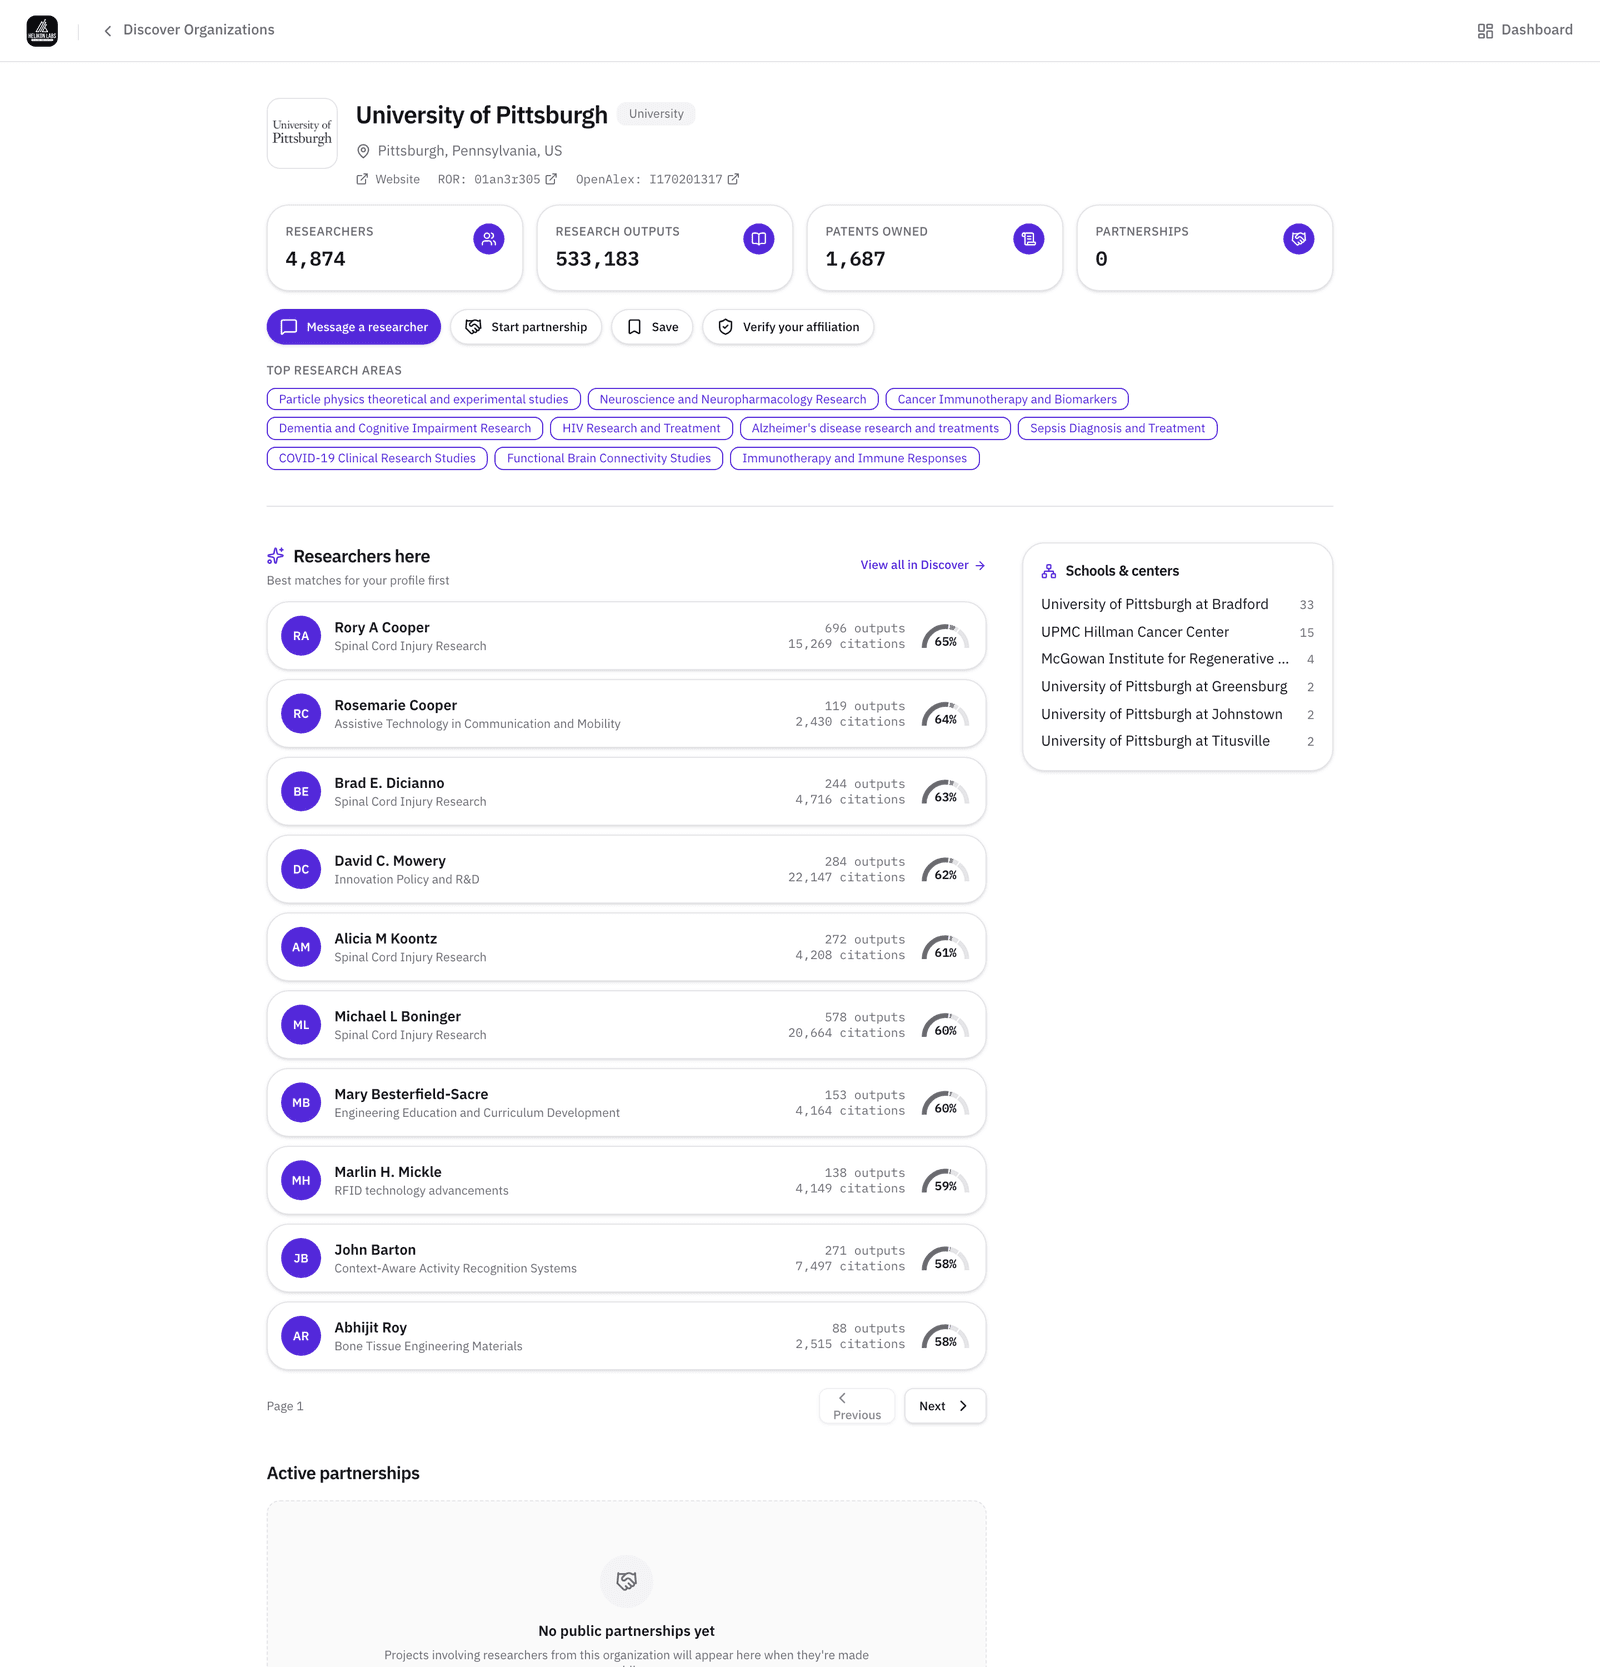
Task: Open Michael L Boninger's researcher card
Action: (x=626, y=1025)
